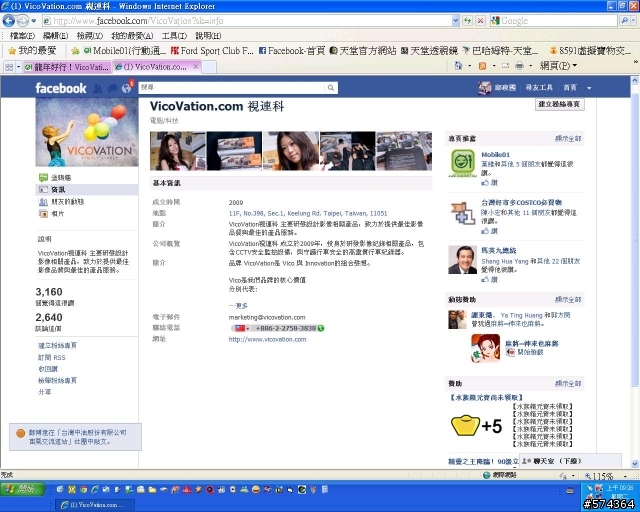Viewport: 640px width, 512px height.
Task: Stop loading with the red X icon
Action: click(x=480, y=20)
